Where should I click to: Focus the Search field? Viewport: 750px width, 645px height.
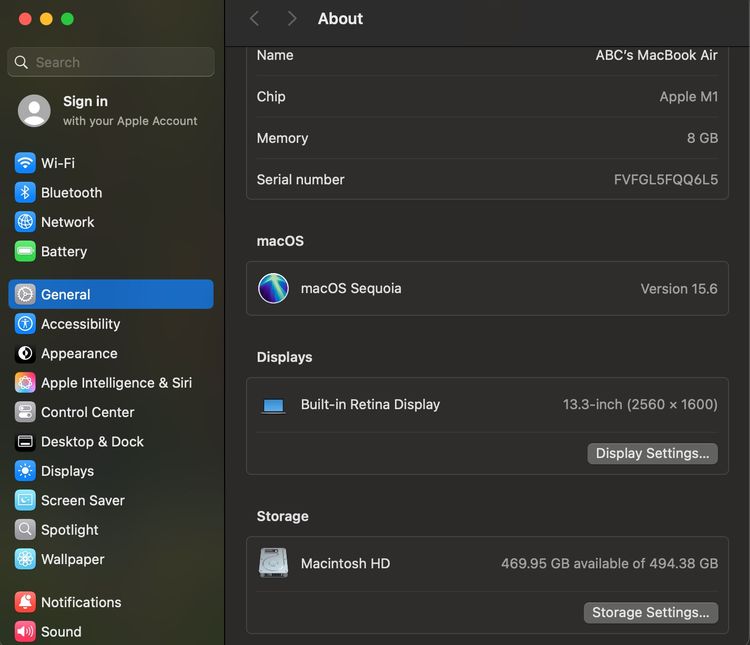coord(111,62)
